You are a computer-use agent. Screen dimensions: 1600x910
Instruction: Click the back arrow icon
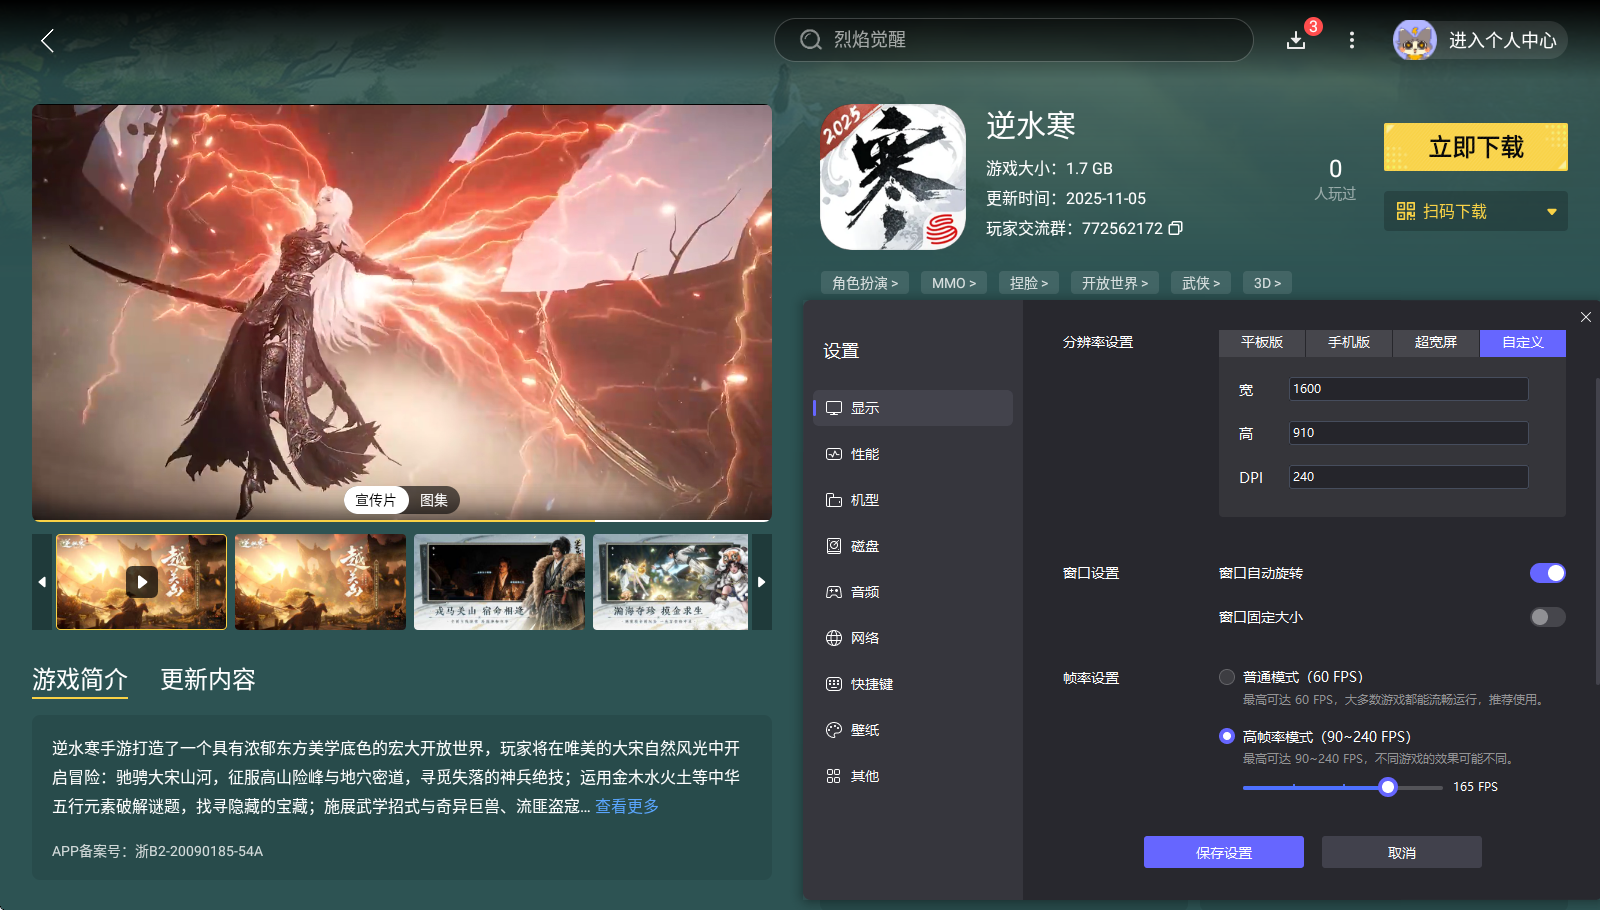47,40
